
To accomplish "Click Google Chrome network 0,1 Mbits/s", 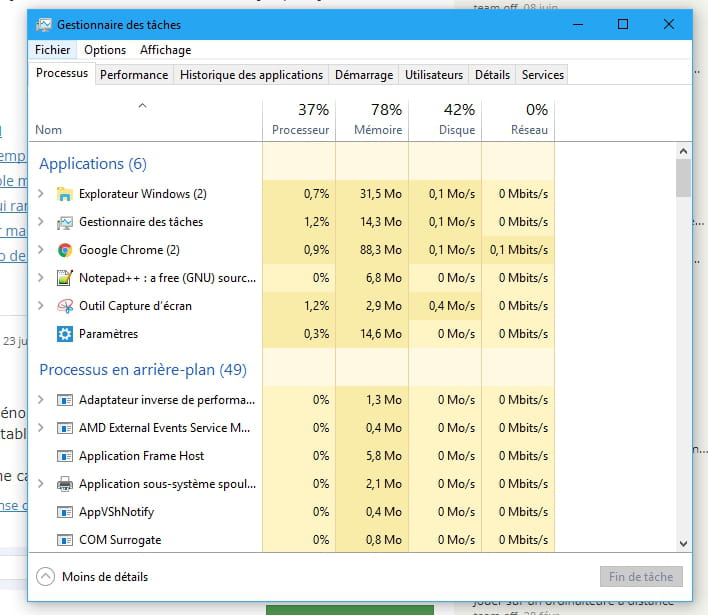I will point(519,250).
